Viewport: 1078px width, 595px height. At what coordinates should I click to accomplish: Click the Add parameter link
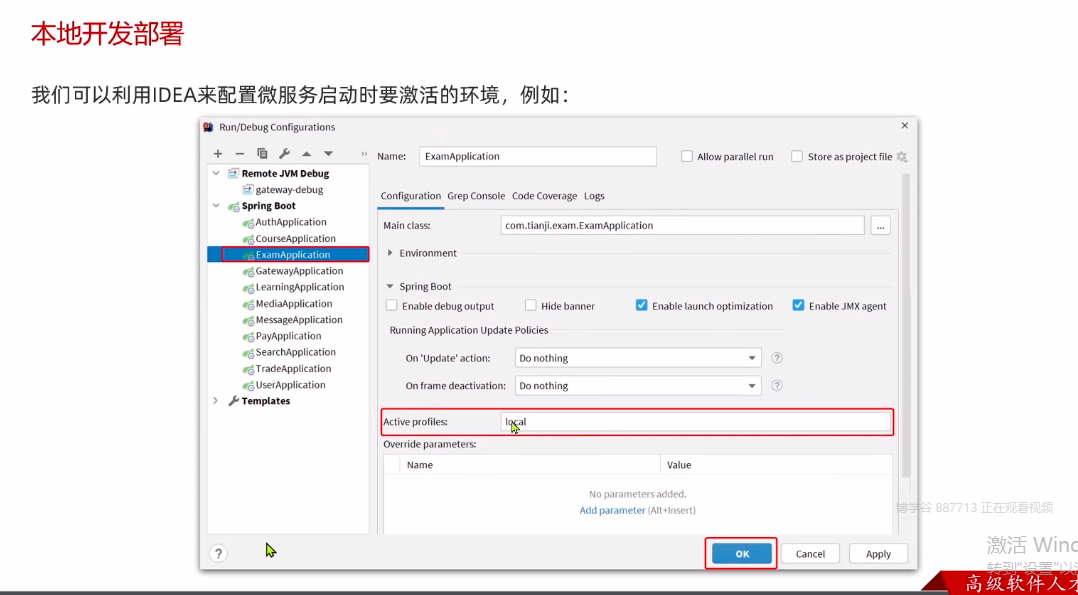[x=612, y=510]
